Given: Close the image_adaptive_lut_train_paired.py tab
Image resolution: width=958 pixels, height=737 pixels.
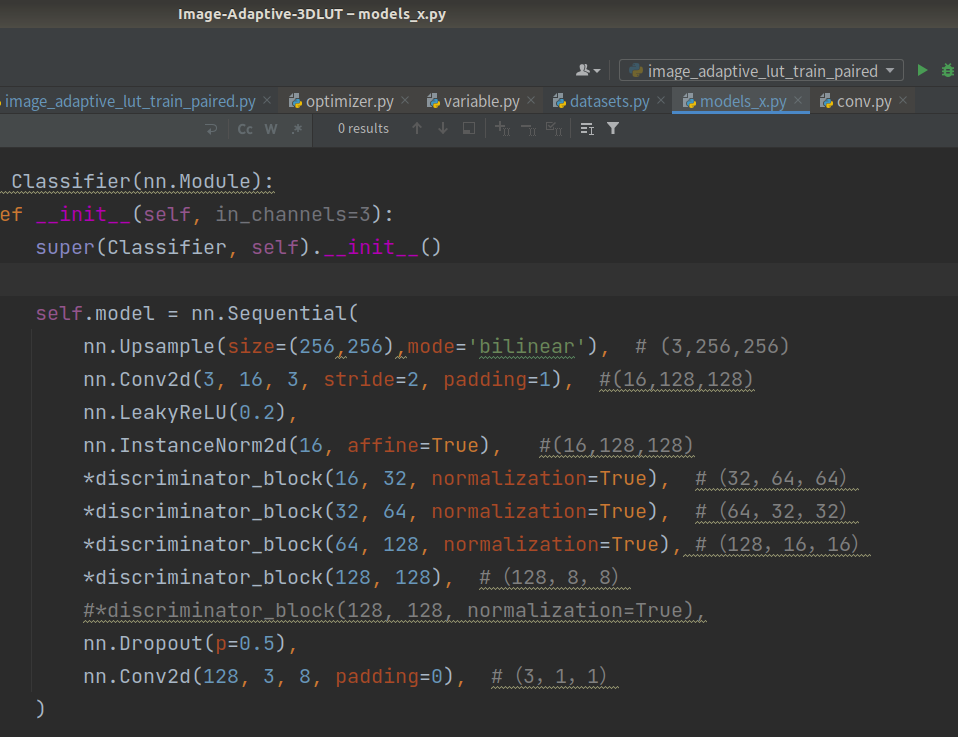Looking at the screenshot, I should point(267,100).
